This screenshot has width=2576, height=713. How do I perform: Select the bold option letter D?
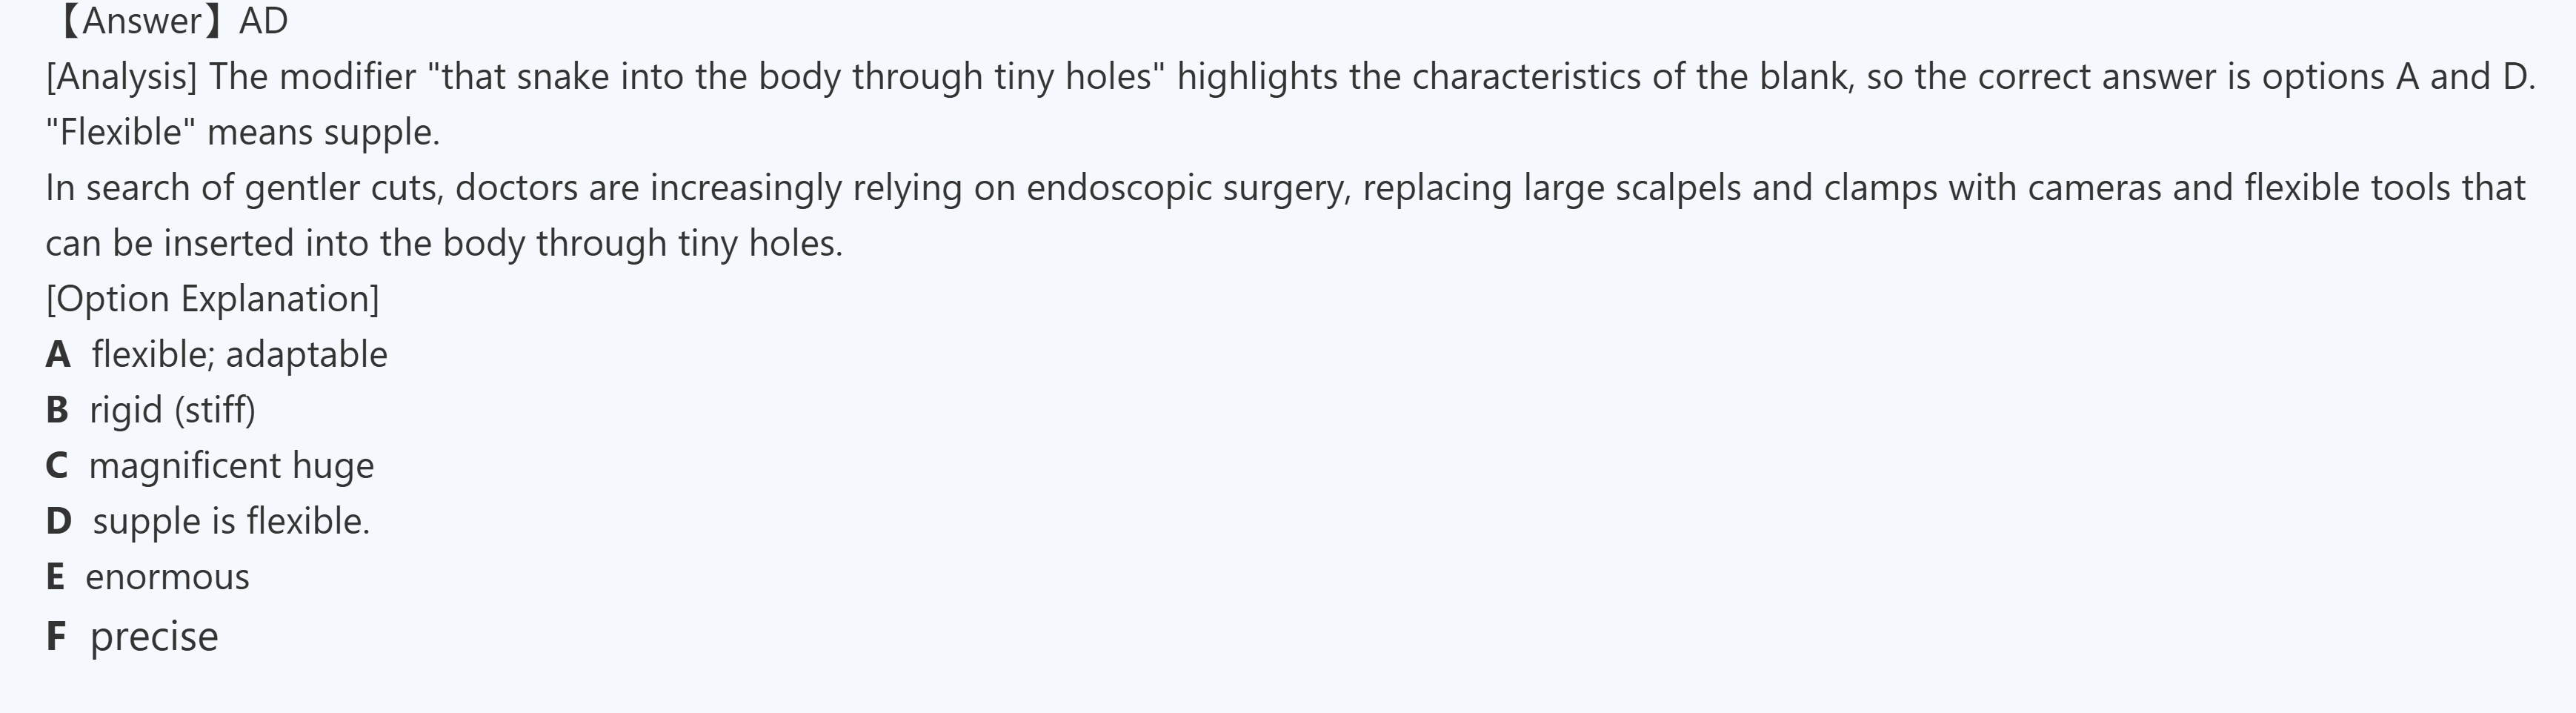click(58, 521)
